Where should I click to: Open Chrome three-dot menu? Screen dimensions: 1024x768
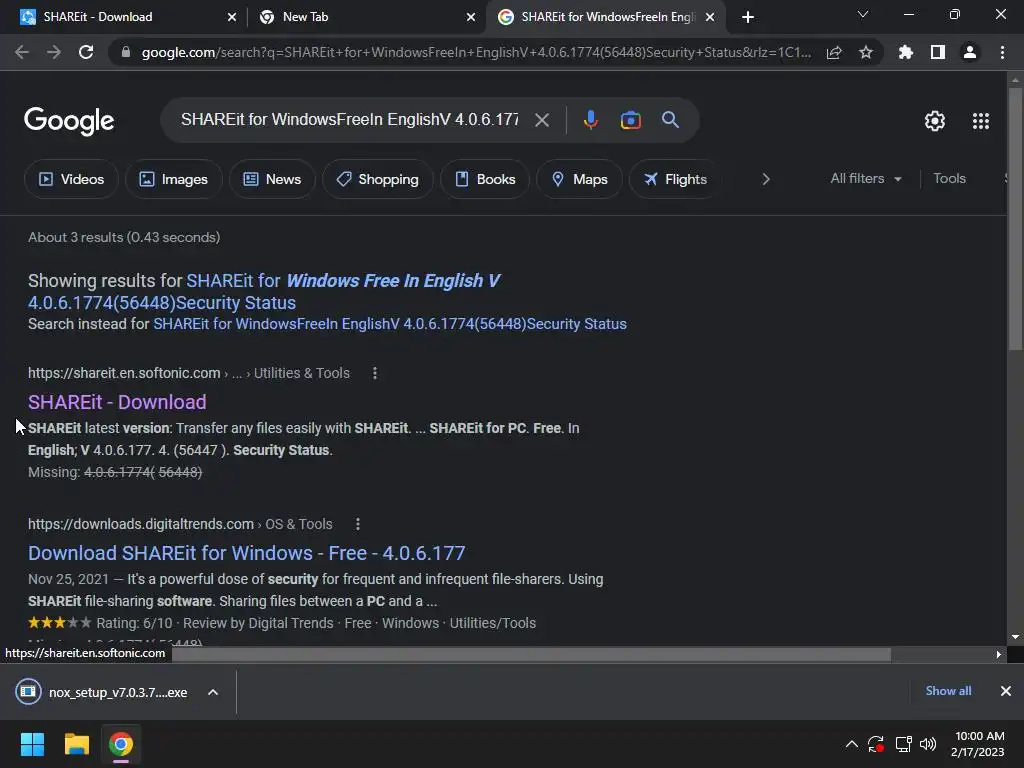pyautogui.click(x=1002, y=52)
